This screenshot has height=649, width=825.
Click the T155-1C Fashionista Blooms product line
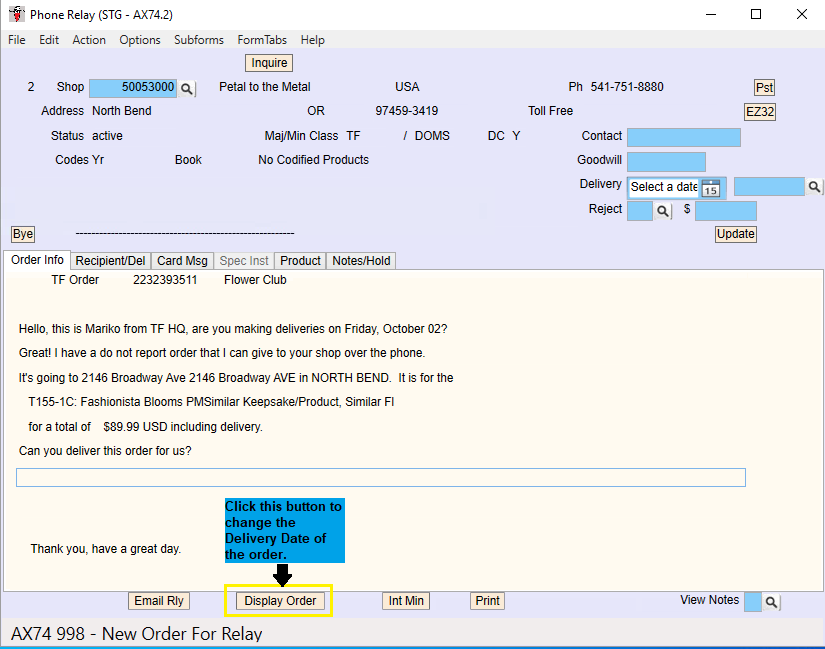211,402
